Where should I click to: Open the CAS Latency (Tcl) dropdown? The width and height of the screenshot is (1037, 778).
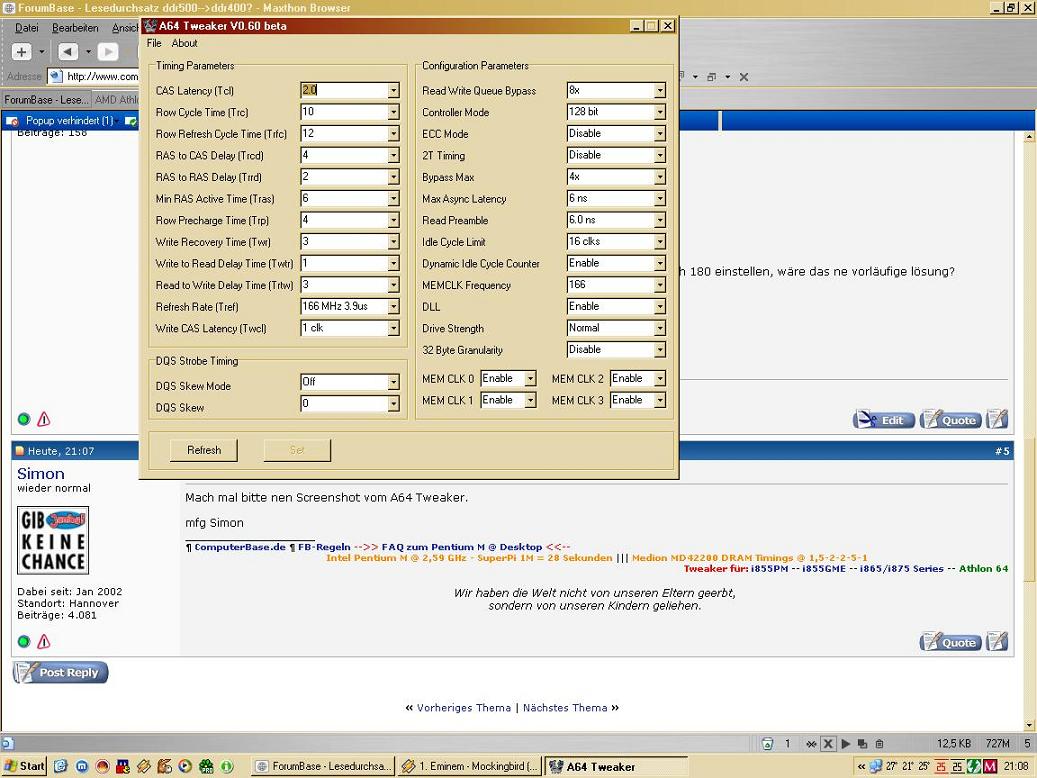[394, 91]
